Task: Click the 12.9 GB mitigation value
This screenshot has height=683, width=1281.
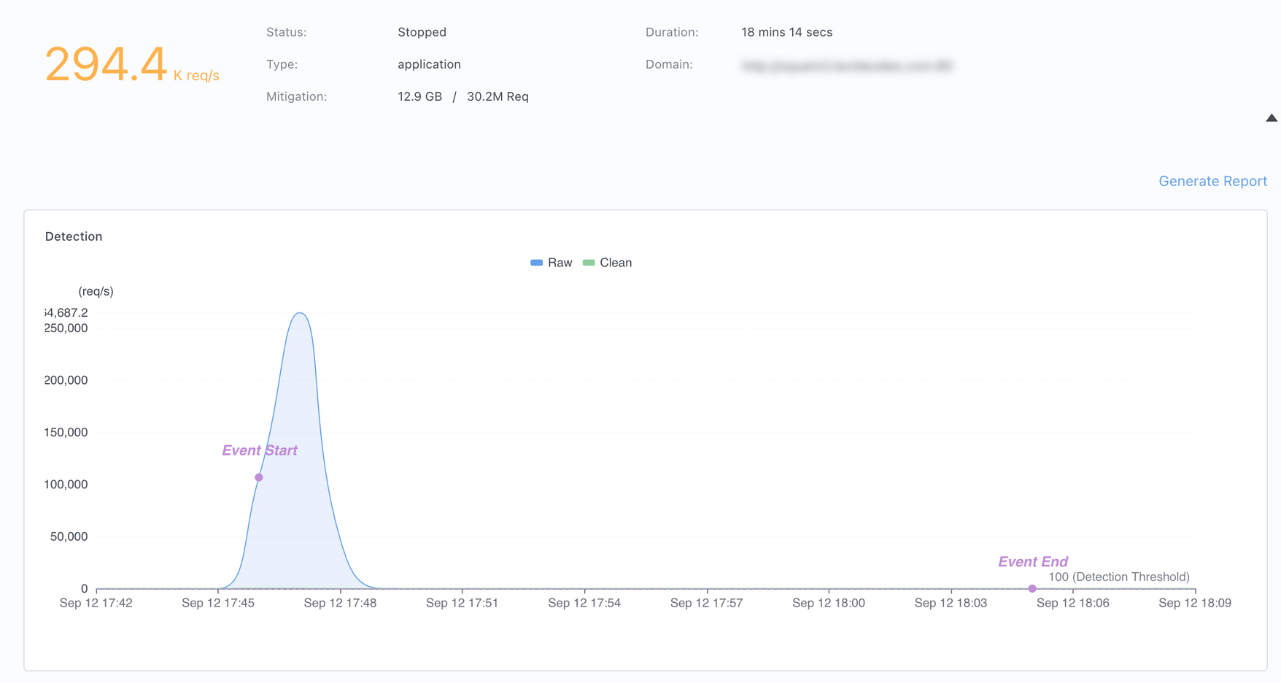Action: (420, 97)
